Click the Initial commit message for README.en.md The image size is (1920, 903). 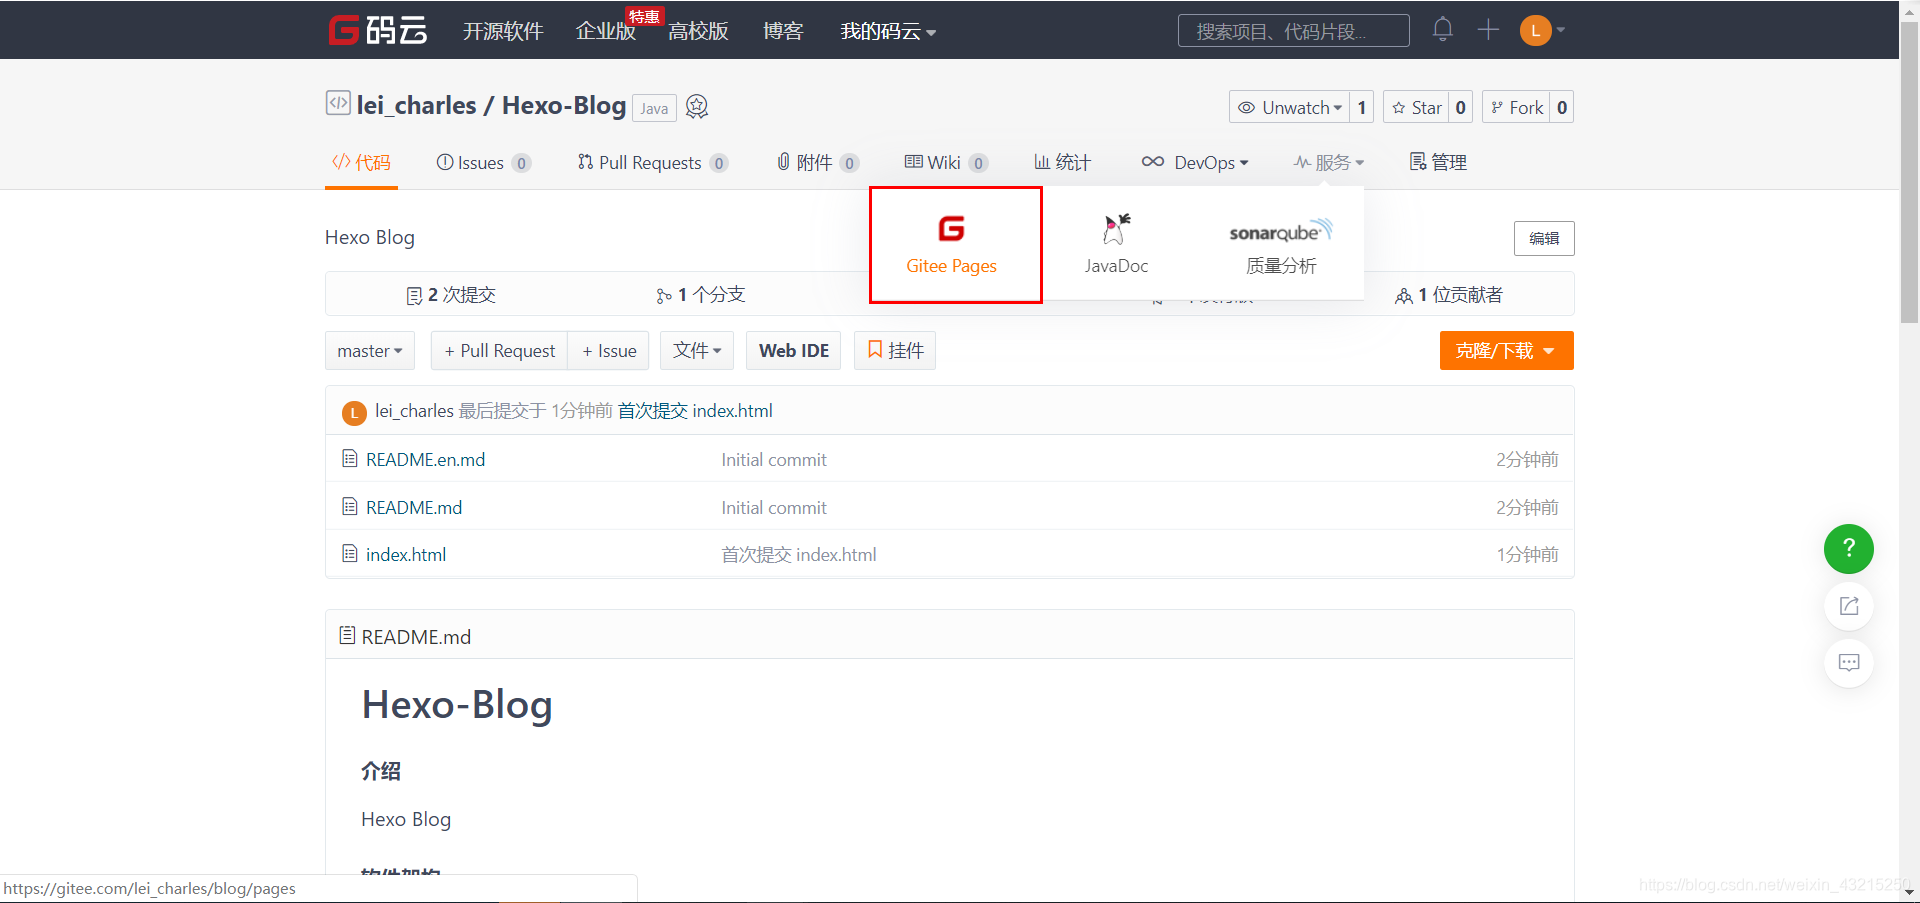(774, 459)
